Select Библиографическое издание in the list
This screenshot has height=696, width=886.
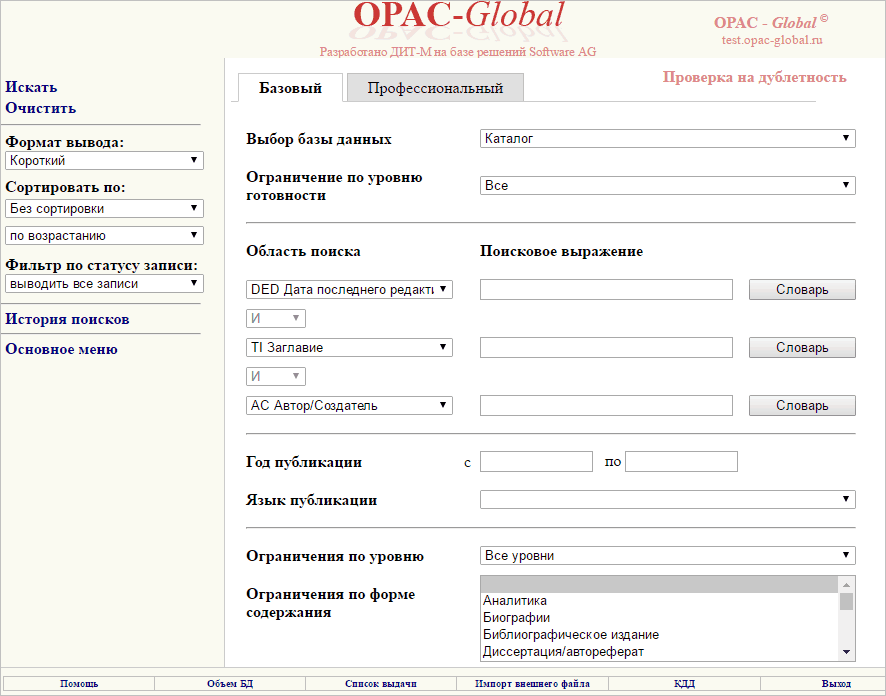point(659,635)
